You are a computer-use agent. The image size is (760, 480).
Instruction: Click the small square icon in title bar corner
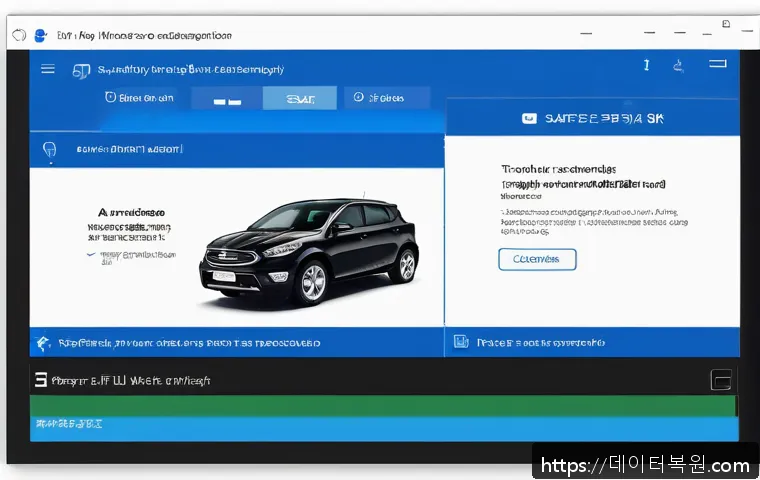[x=726, y=24]
